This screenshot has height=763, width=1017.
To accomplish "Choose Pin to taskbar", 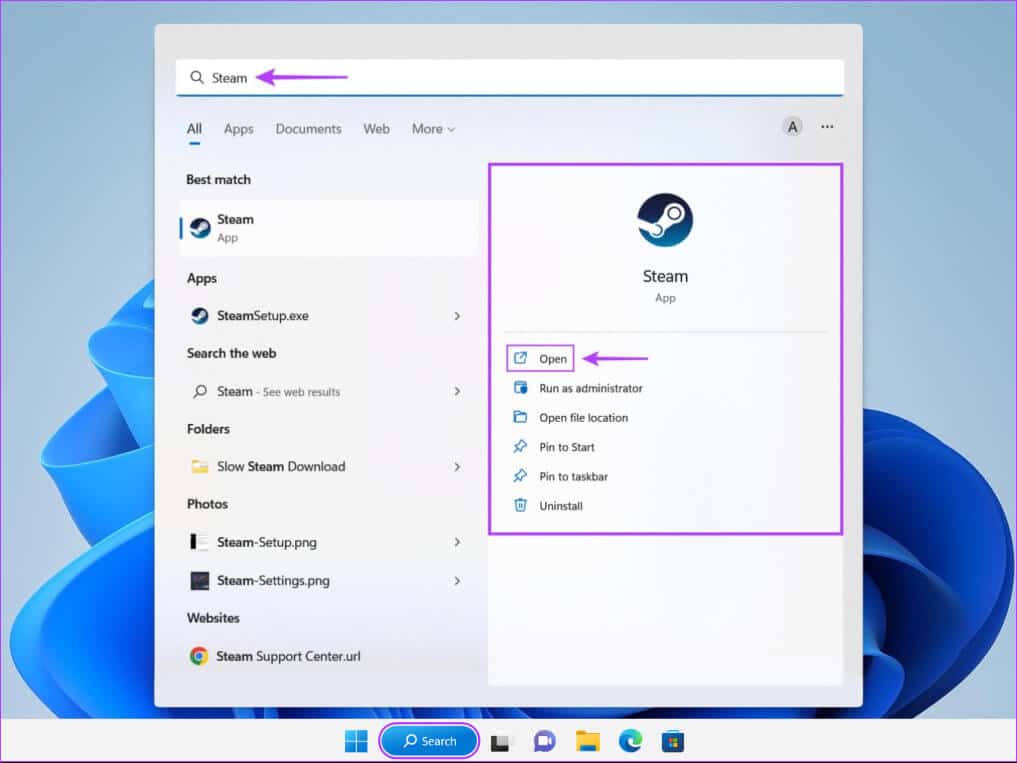I will (x=573, y=476).
